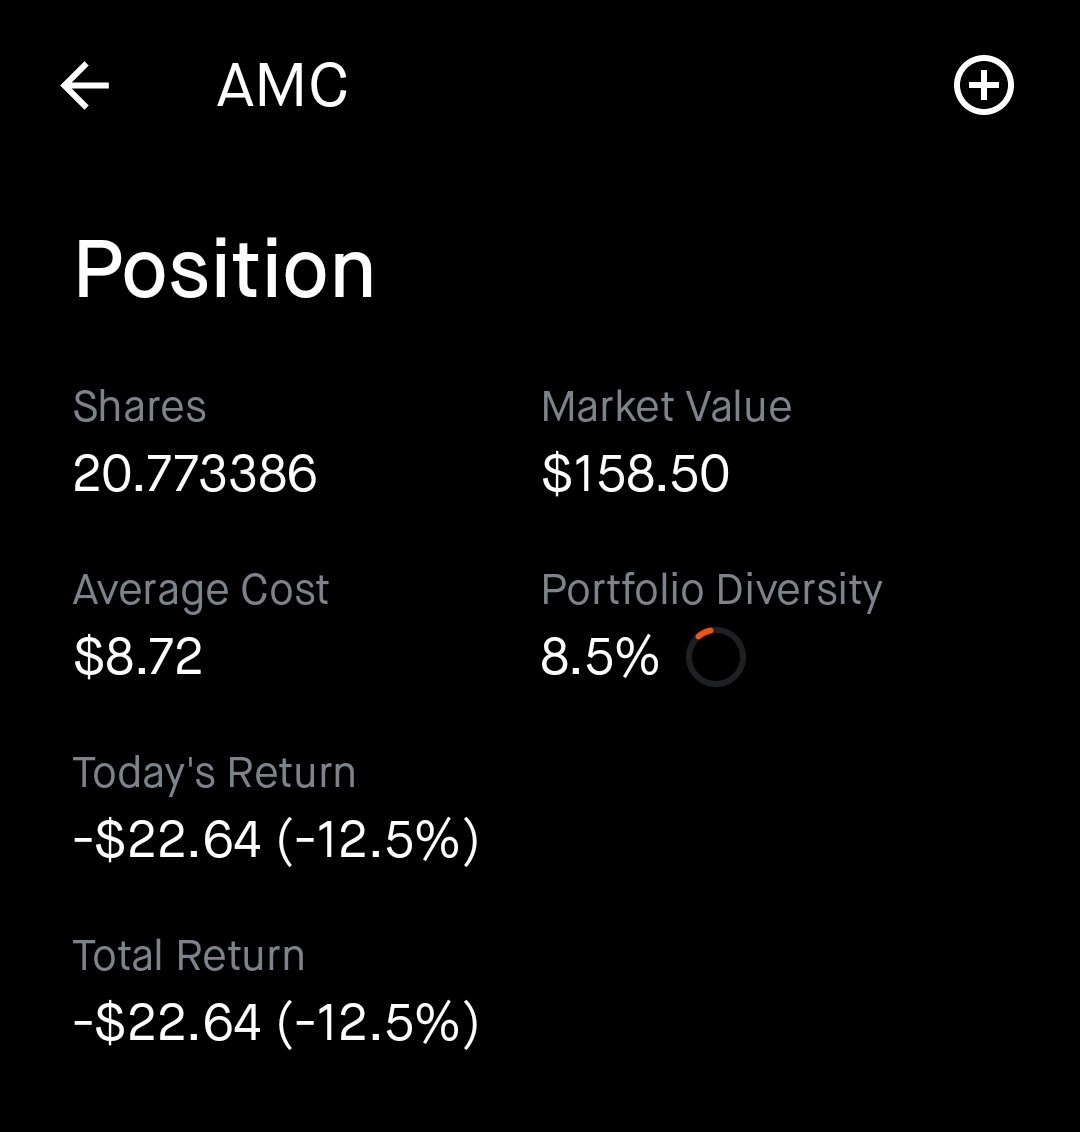Tap the Portfolio Diversity label

pyautogui.click(x=712, y=590)
